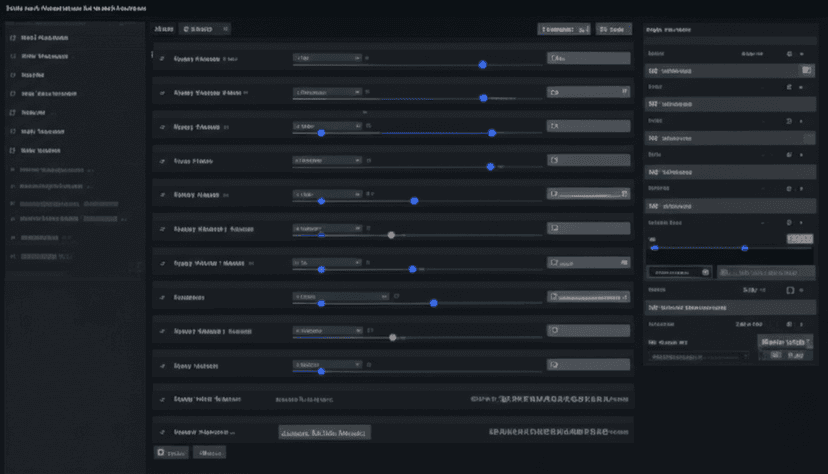Viewport: 828px width, 474px height.
Task: Click the icon of the third left sidebar item
Action: tap(13, 75)
